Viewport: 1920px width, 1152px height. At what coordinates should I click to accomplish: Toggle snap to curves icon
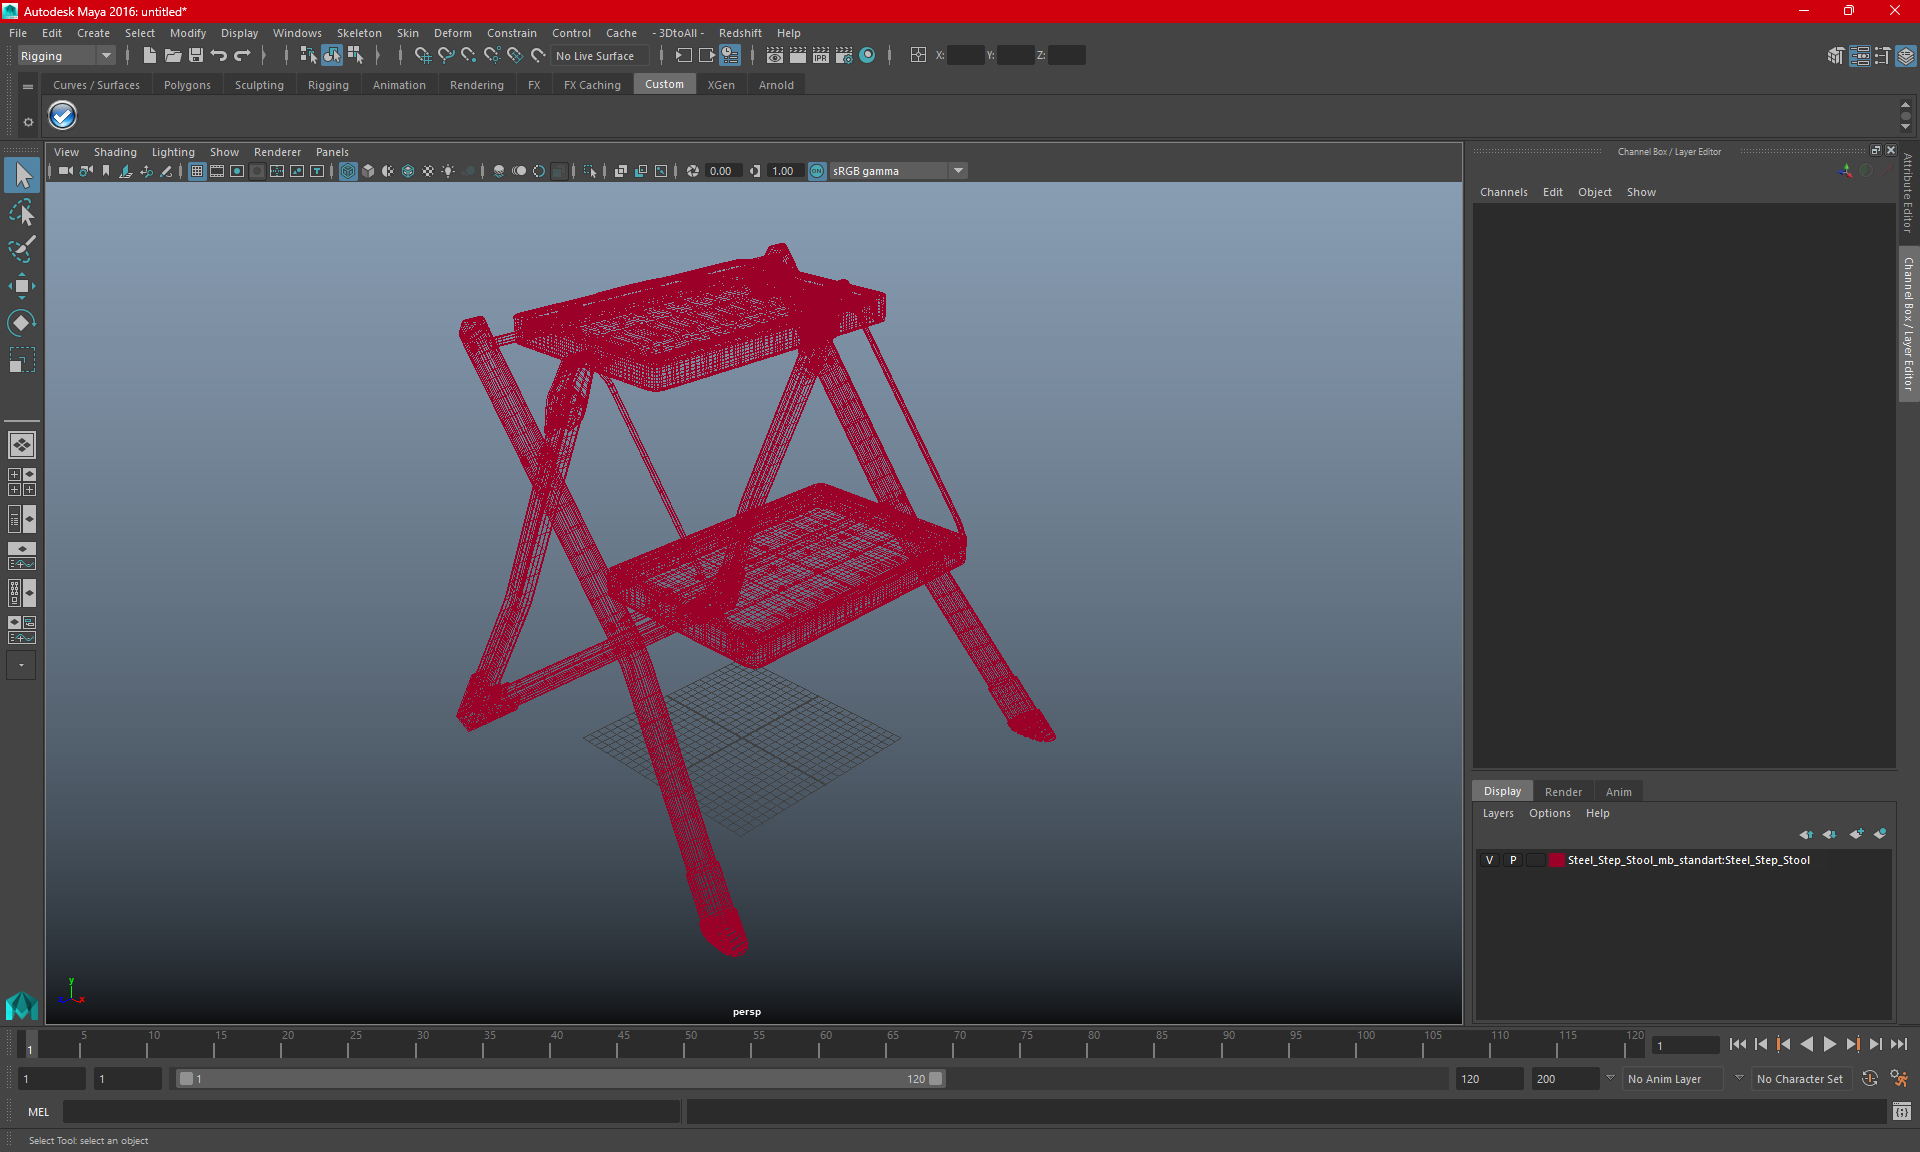pos(446,56)
